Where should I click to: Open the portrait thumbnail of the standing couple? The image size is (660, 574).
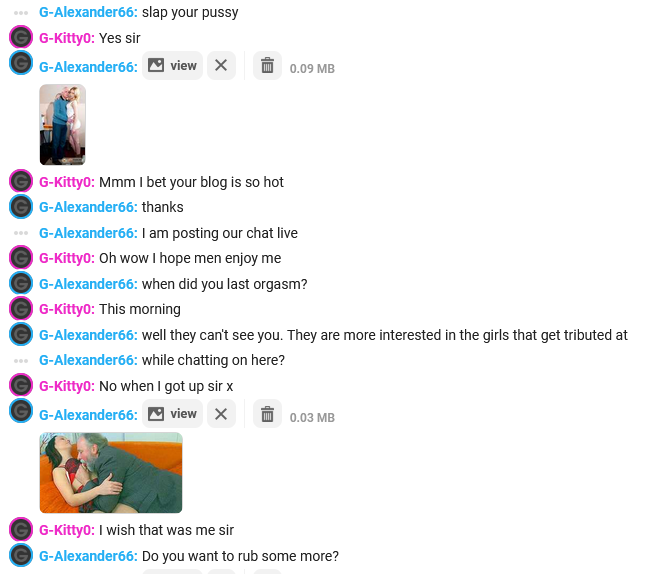pos(62,125)
